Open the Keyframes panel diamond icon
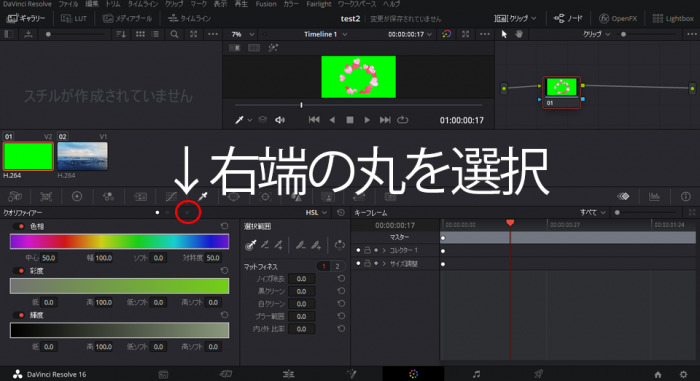700x381 pixels. (x=623, y=197)
